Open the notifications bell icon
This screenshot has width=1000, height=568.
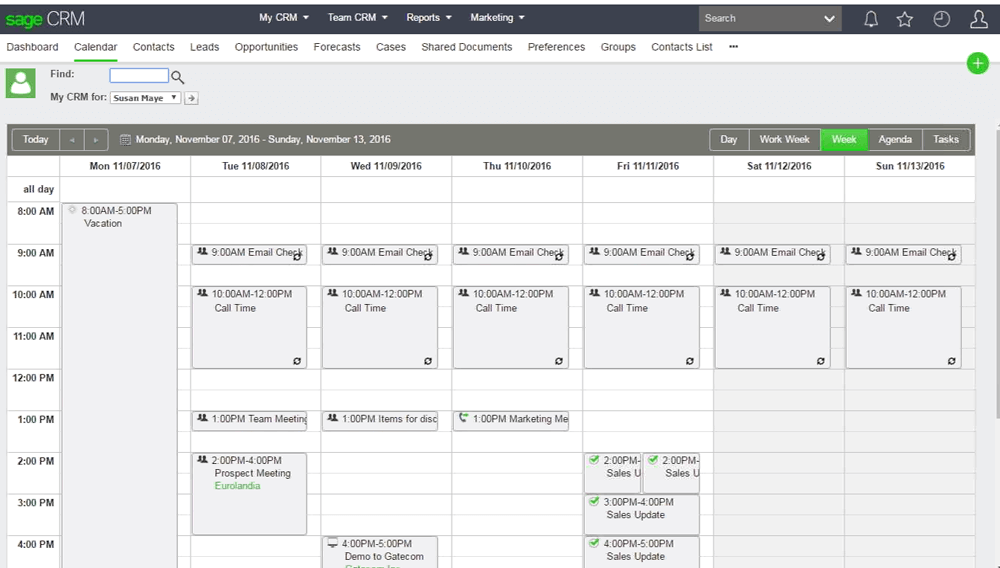tap(871, 19)
